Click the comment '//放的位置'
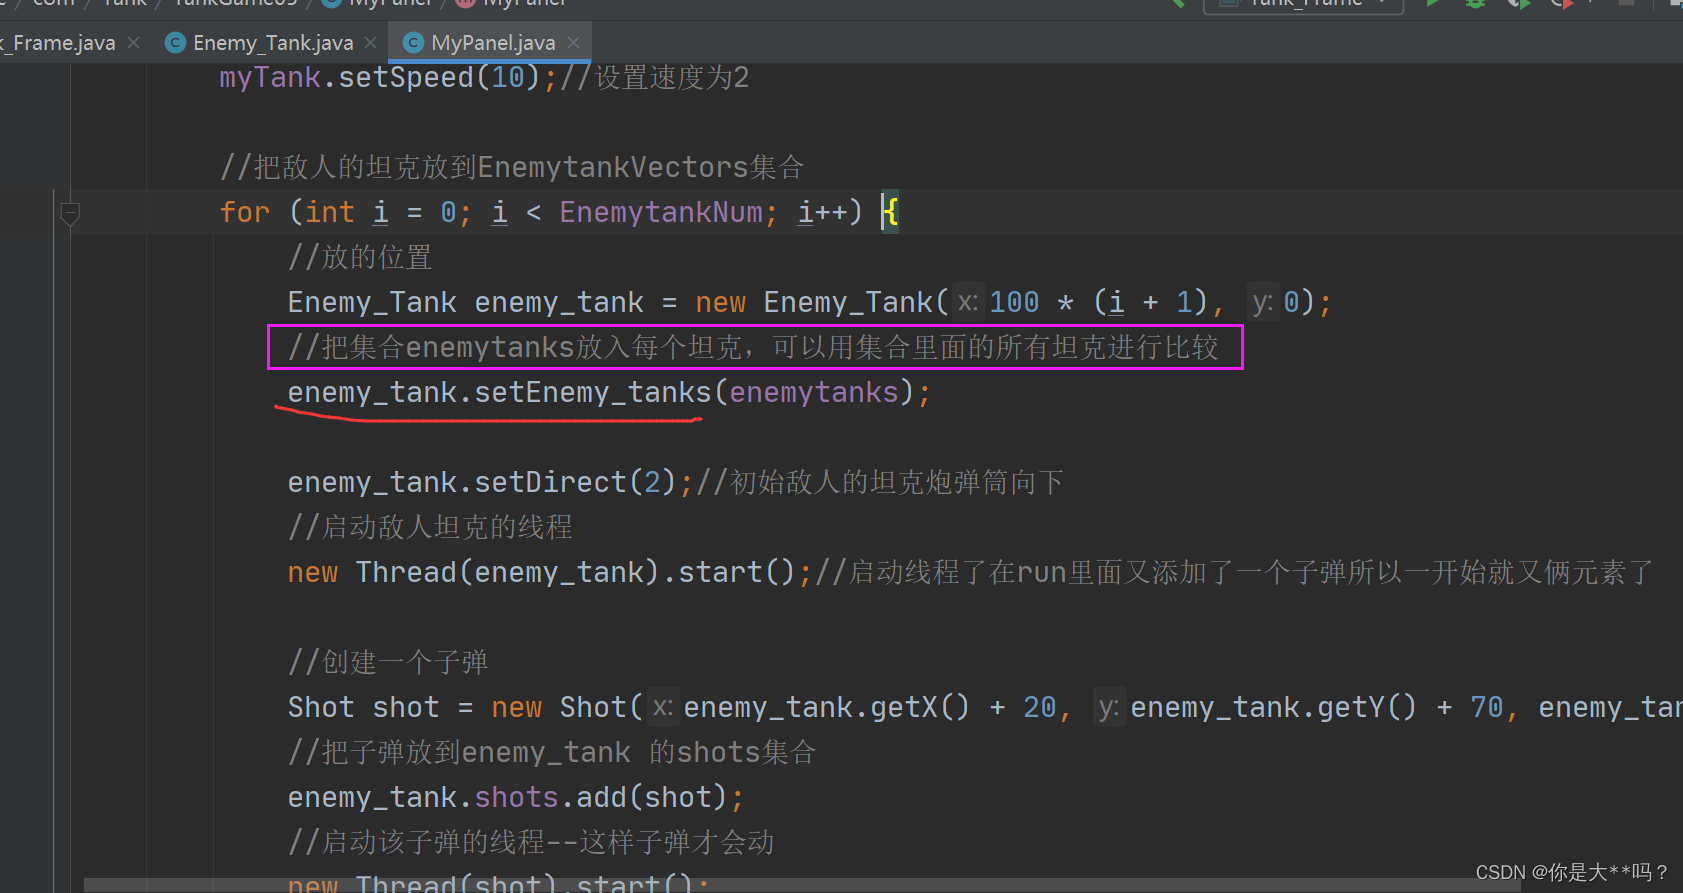 360,257
